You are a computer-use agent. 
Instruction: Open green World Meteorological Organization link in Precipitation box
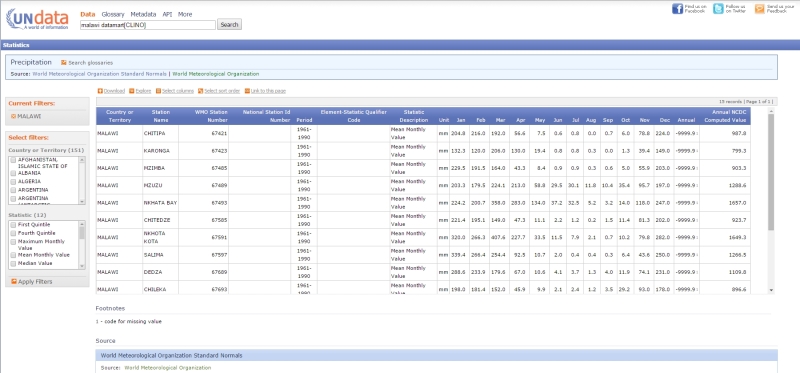pyautogui.click(x=216, y=74)
